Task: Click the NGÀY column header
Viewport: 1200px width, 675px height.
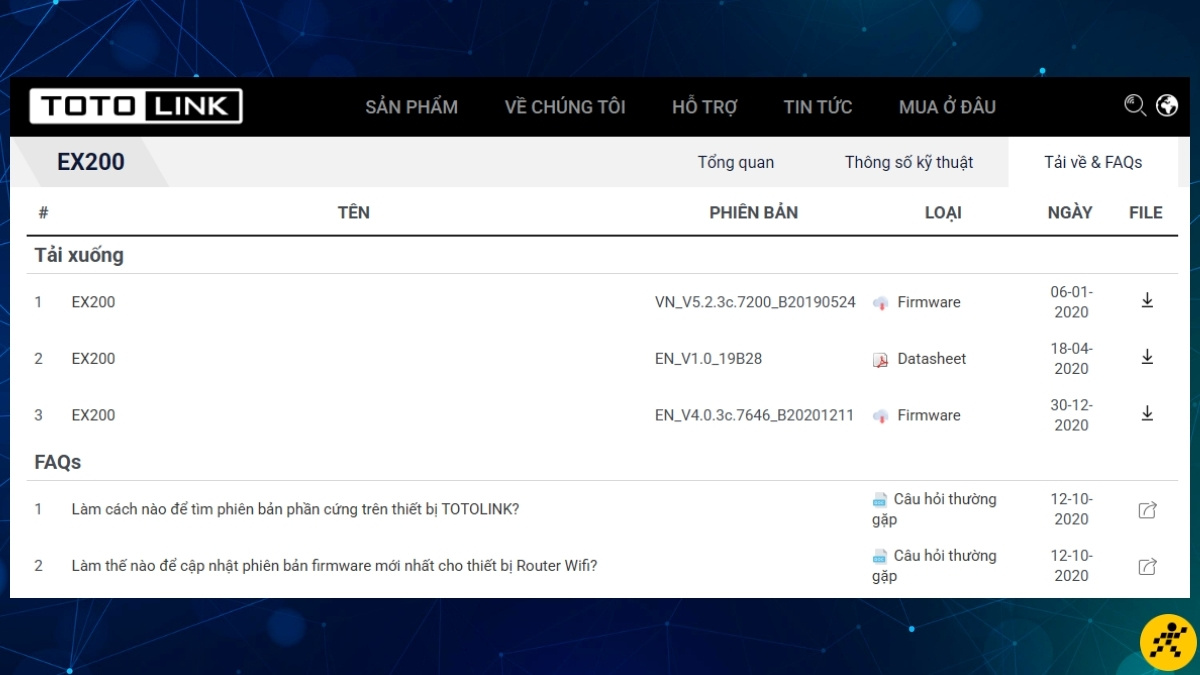Action: pyautogui.click(x=1070, y=212)
